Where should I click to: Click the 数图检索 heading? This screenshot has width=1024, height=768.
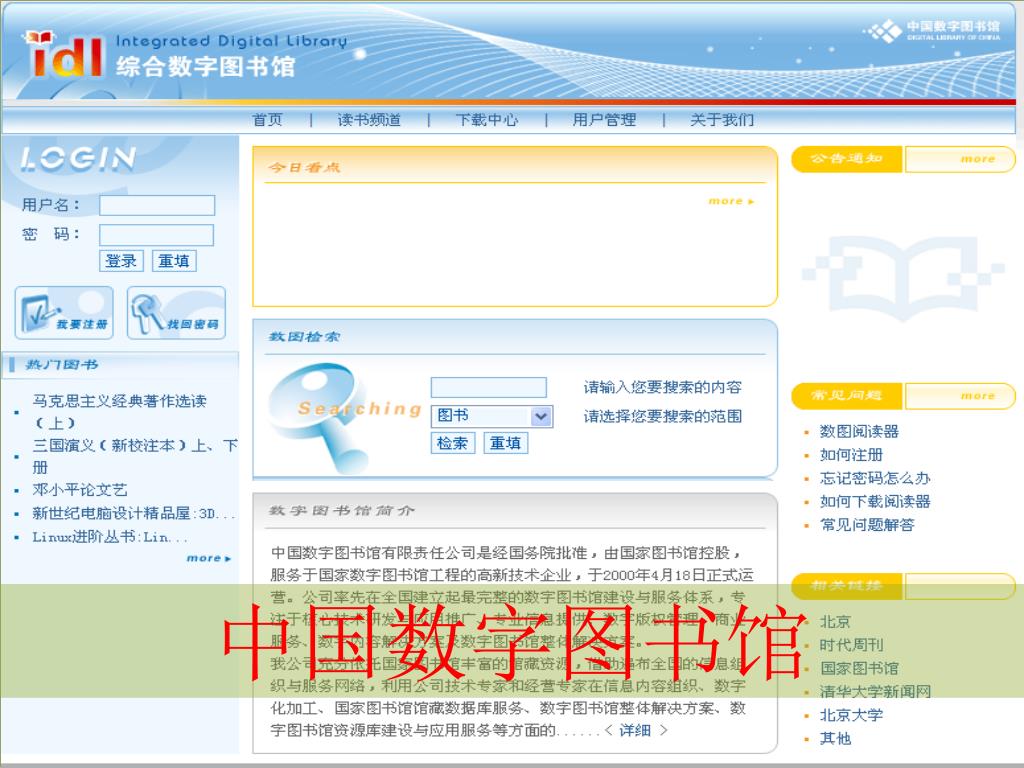pyautogui.click(x=304, y=337)
